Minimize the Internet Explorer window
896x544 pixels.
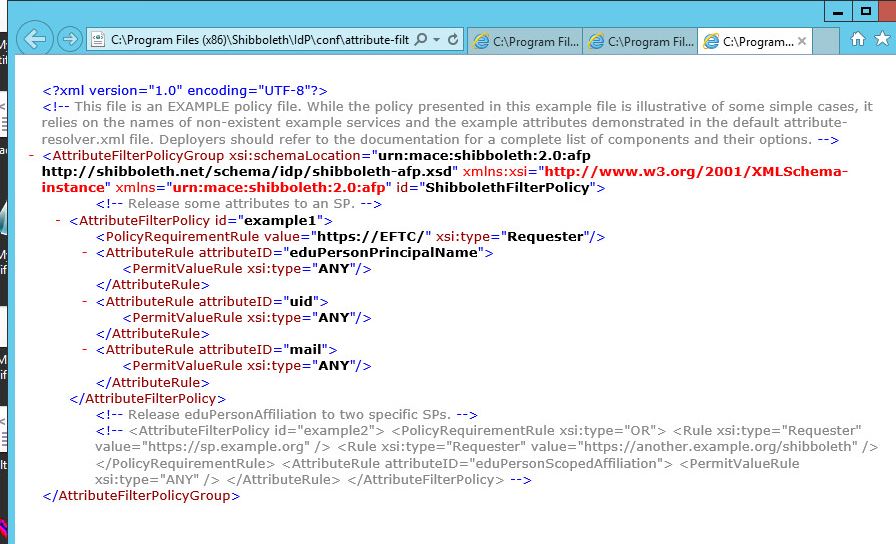pos(838,11)
